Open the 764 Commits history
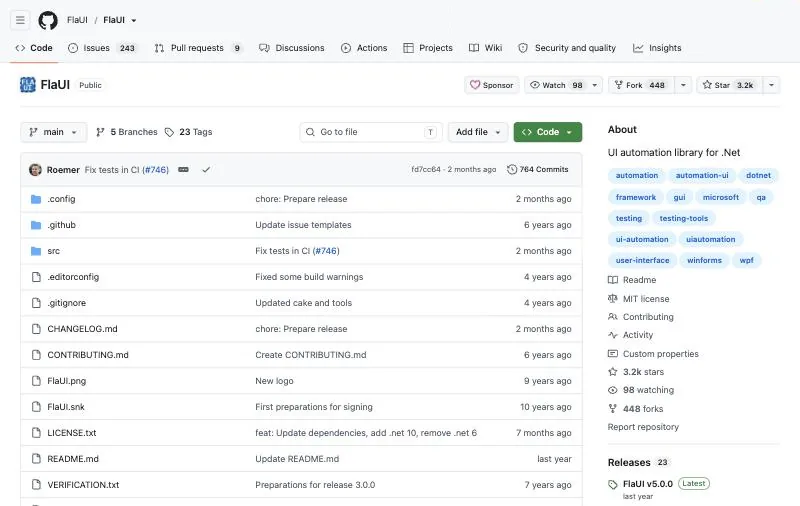Image resolution: width=800 pixels, height=506 pixels. 537,169
